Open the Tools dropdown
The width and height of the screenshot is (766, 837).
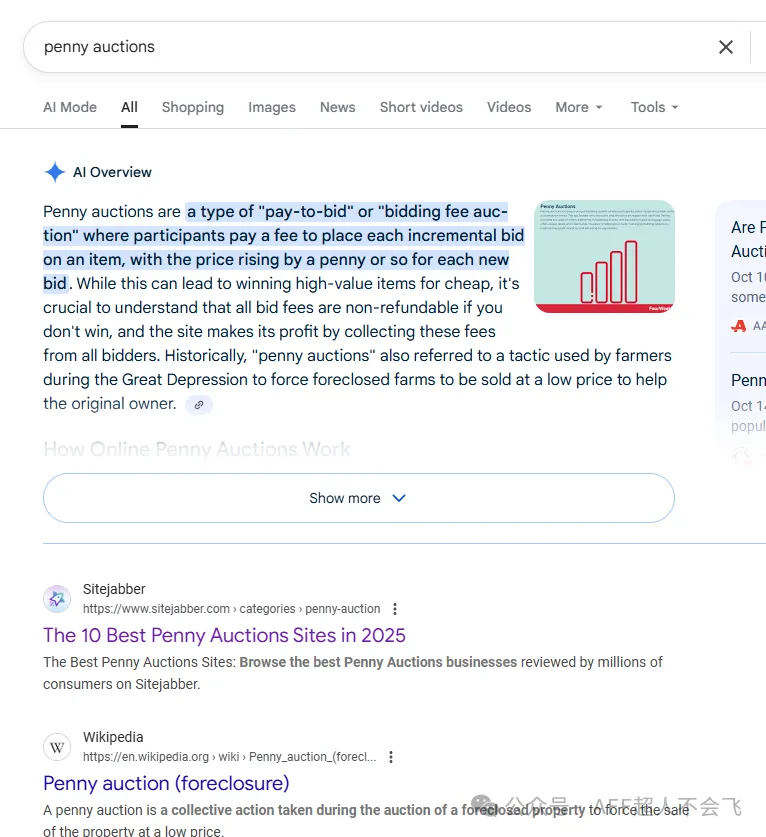click(654, 107)
